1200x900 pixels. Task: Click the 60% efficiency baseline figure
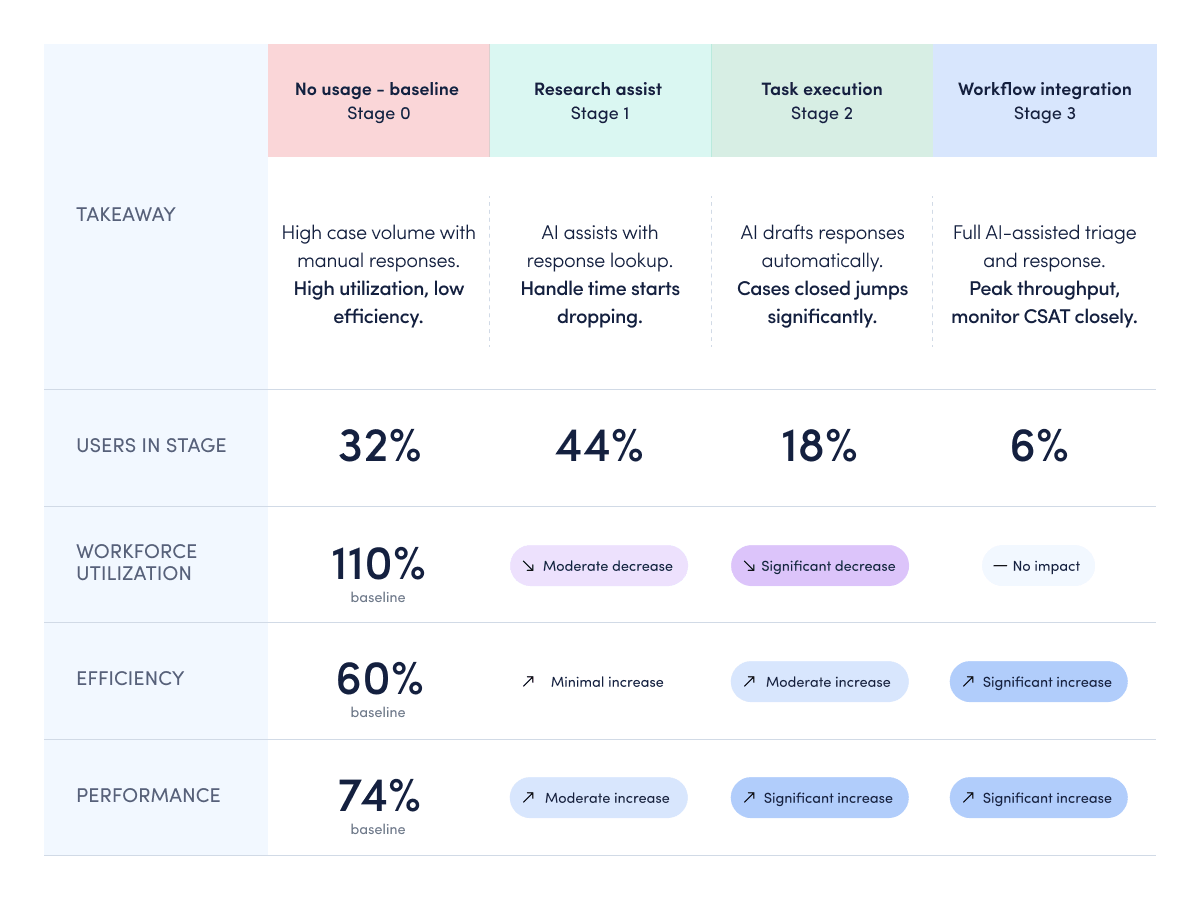pos(379,680)
